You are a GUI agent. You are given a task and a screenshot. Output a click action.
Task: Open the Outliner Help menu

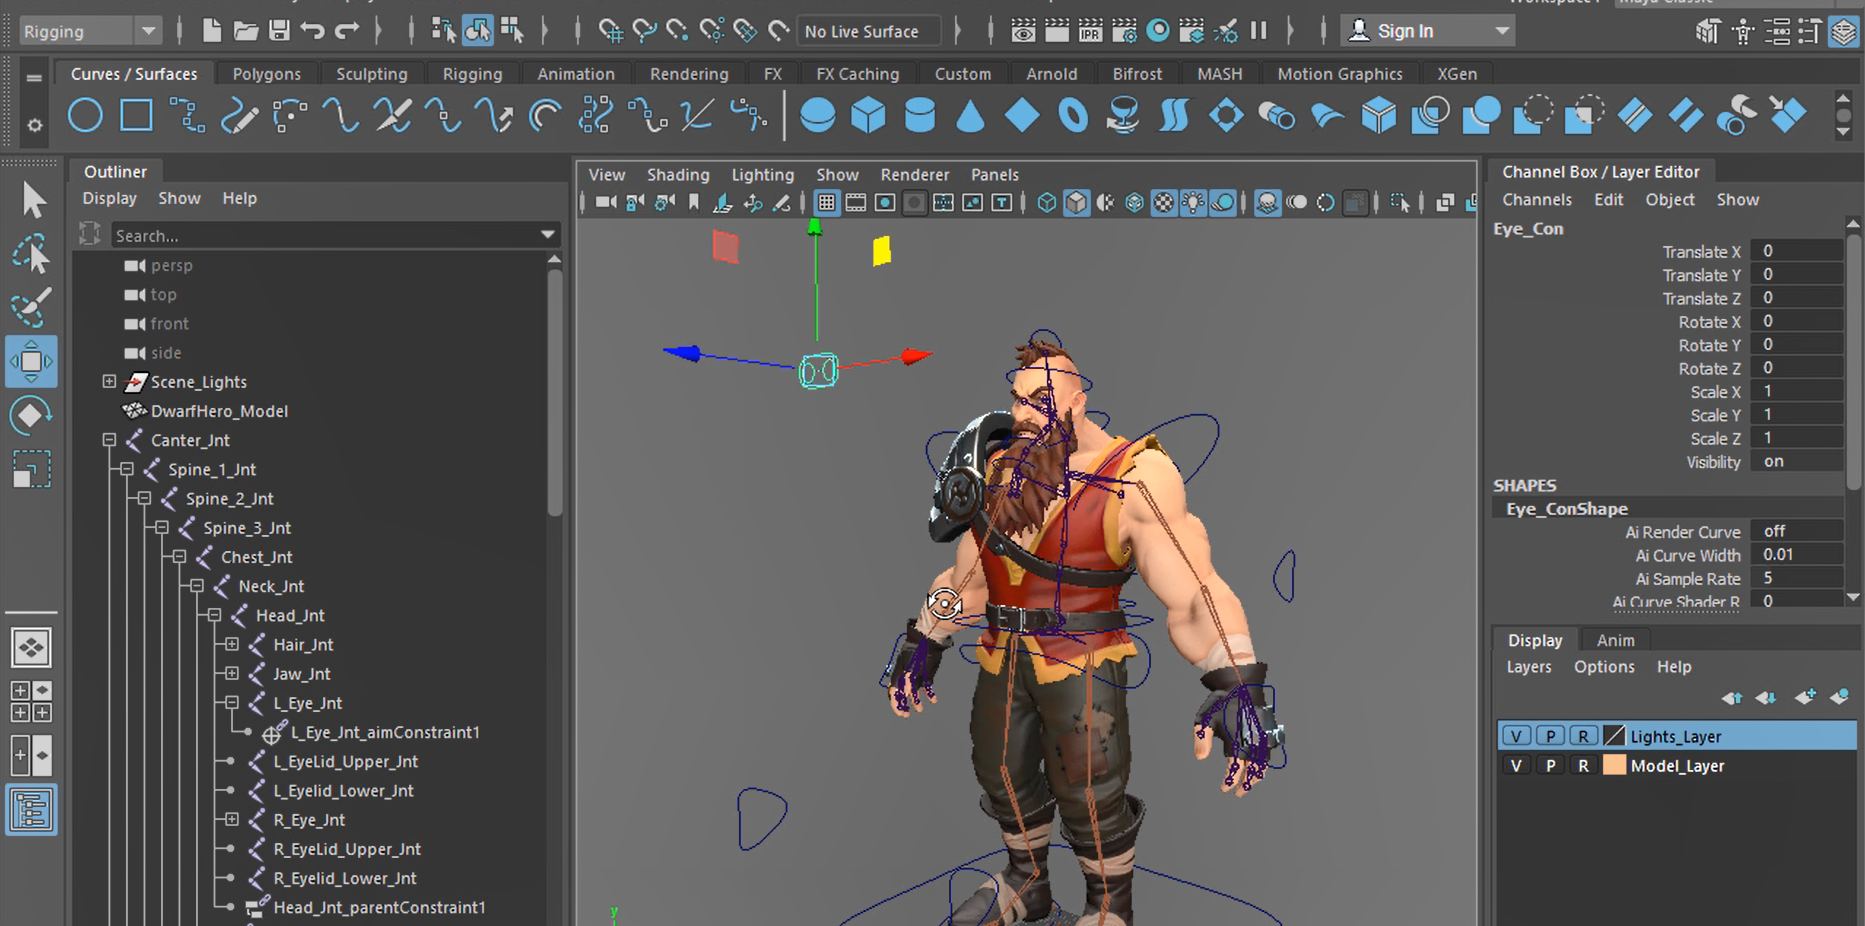[x=240, y=198]
